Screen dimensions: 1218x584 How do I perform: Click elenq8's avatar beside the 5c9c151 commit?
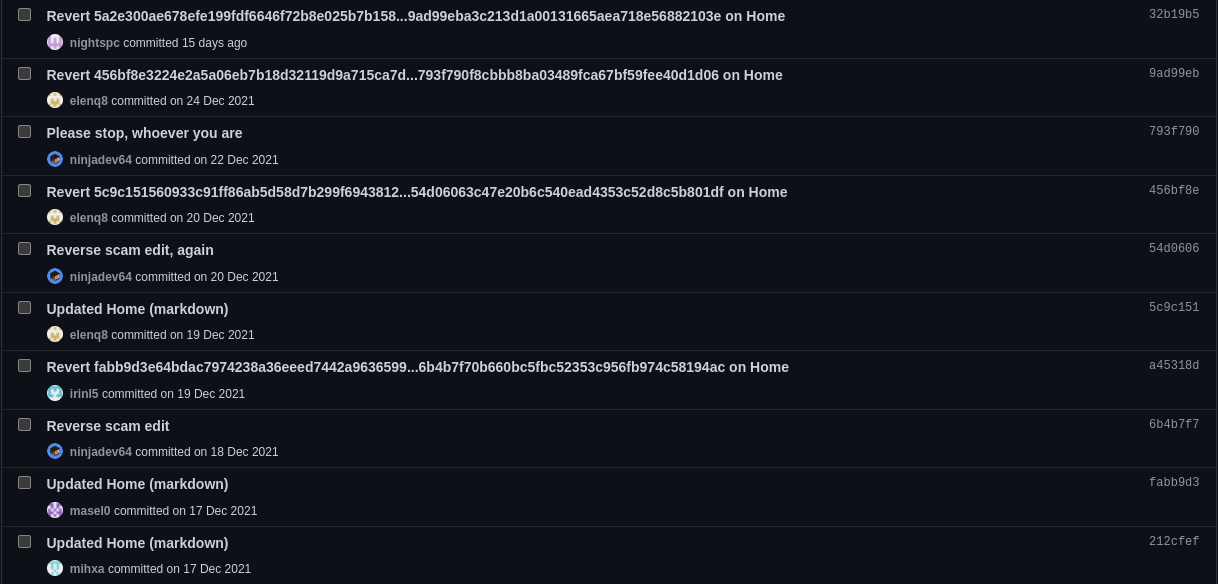pyautogui.click(x=55, y=334)
